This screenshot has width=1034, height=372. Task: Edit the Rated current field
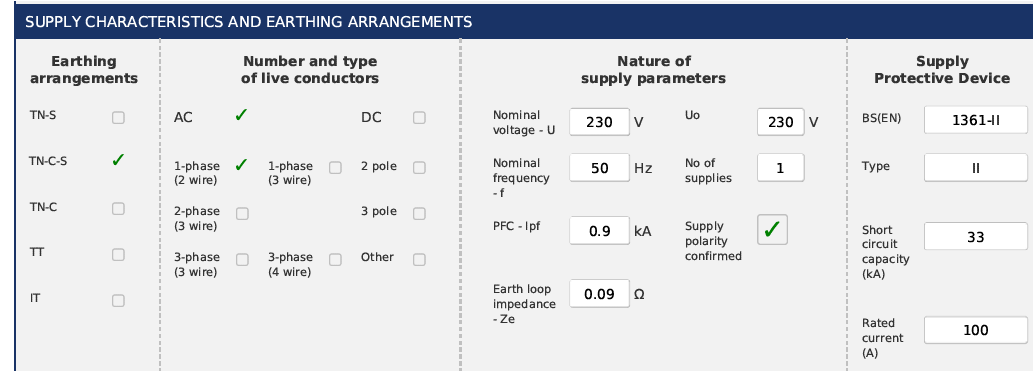click(x=976, y=330)
